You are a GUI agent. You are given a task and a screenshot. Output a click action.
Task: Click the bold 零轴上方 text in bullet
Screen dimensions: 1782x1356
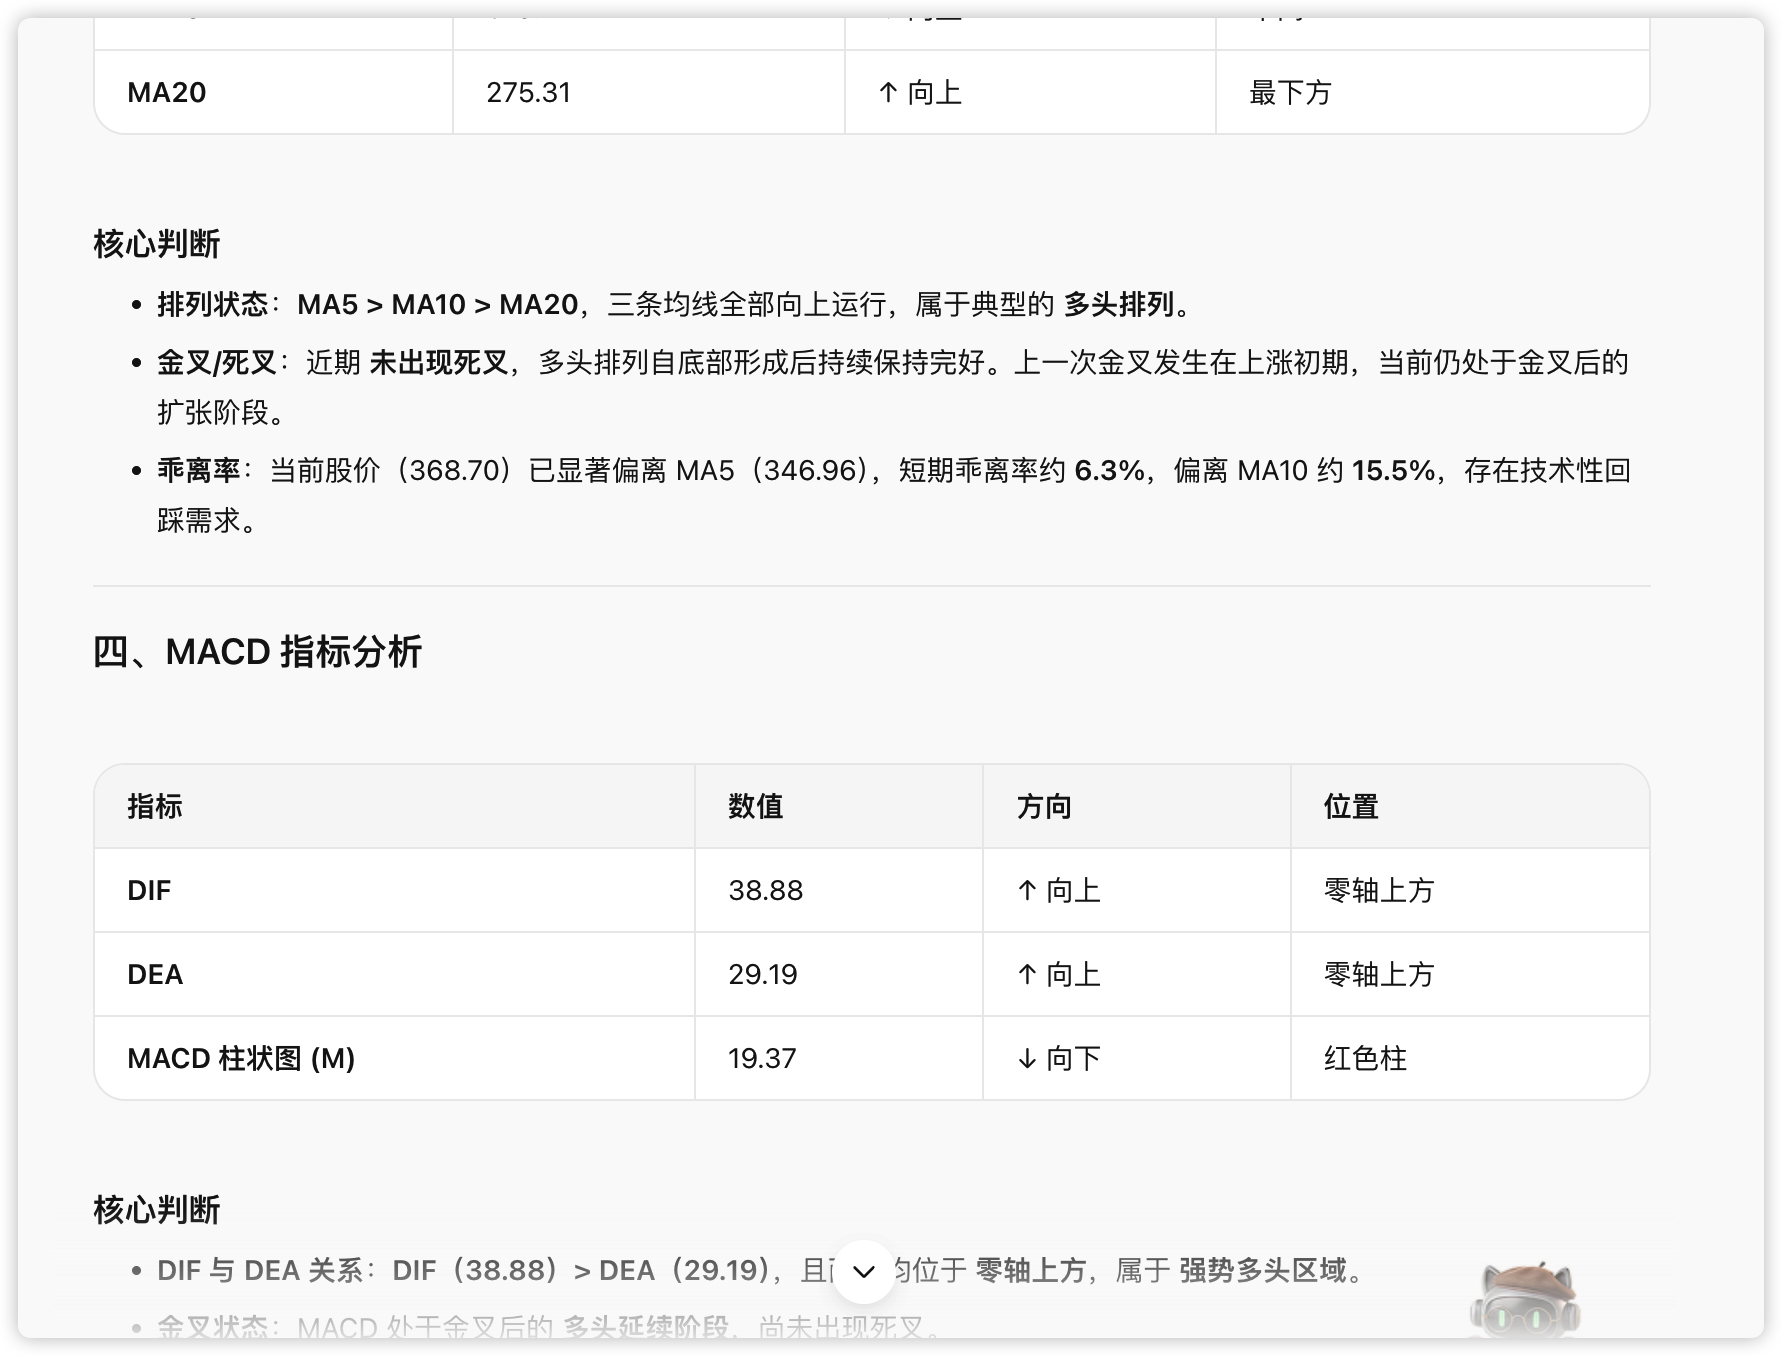1031,1270
